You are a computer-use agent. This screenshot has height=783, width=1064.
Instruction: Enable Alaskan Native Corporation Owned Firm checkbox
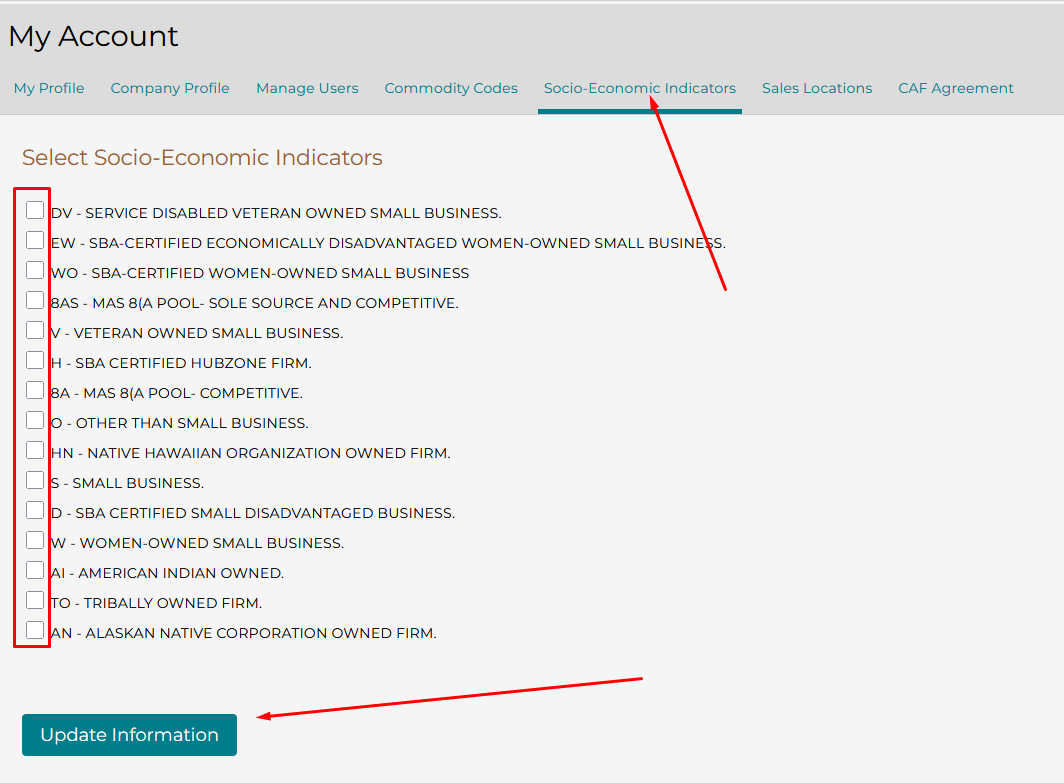click(x=35, y=630)
